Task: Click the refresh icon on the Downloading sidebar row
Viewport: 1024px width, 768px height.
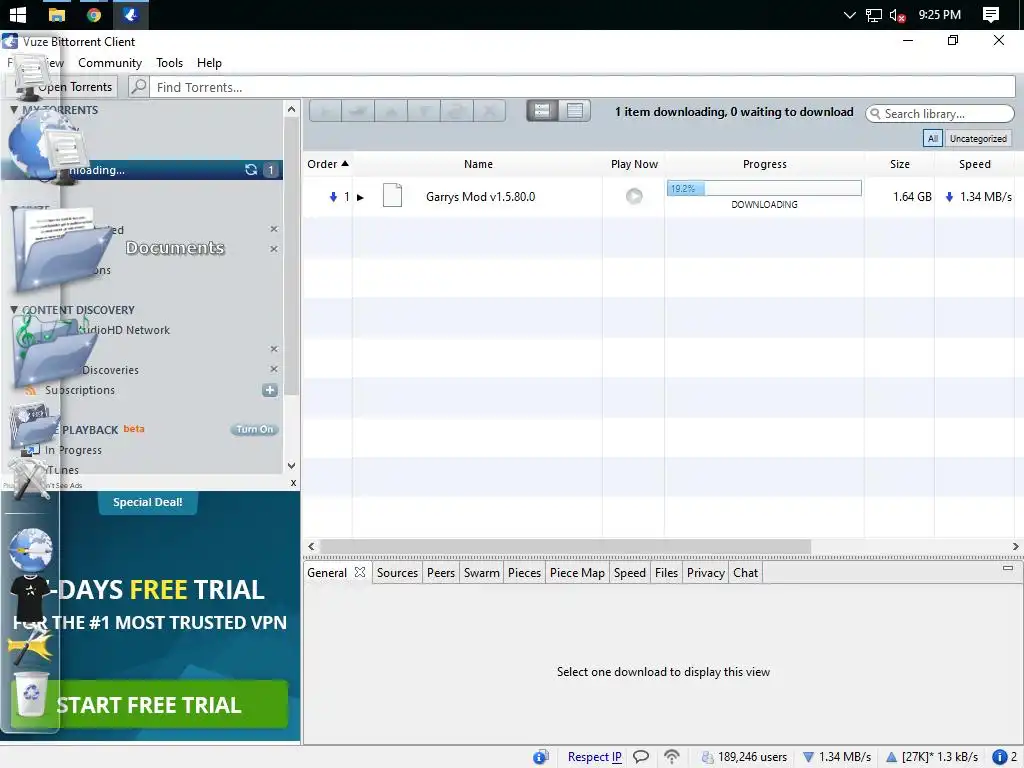Action: coord(251,170)
